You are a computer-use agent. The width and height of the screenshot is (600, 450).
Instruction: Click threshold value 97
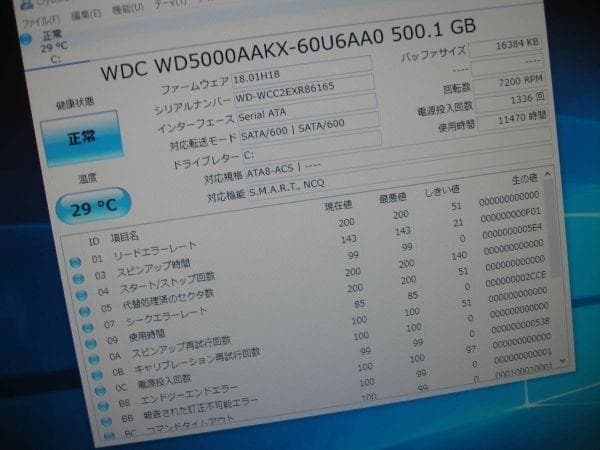[x=471, y=349]
